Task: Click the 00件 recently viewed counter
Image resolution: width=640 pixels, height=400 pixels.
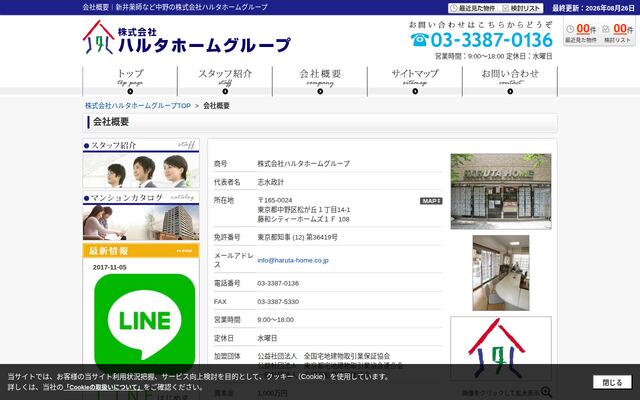Action: click(581, 33)
